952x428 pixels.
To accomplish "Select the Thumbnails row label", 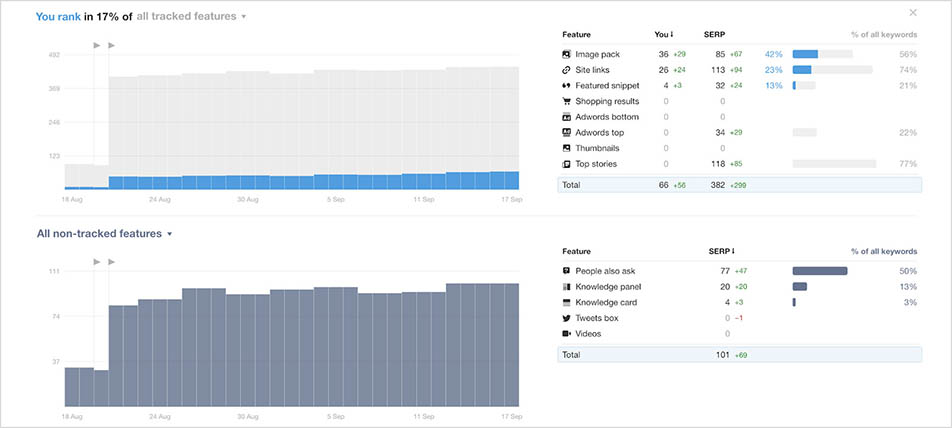I will [x=597, y=148].
